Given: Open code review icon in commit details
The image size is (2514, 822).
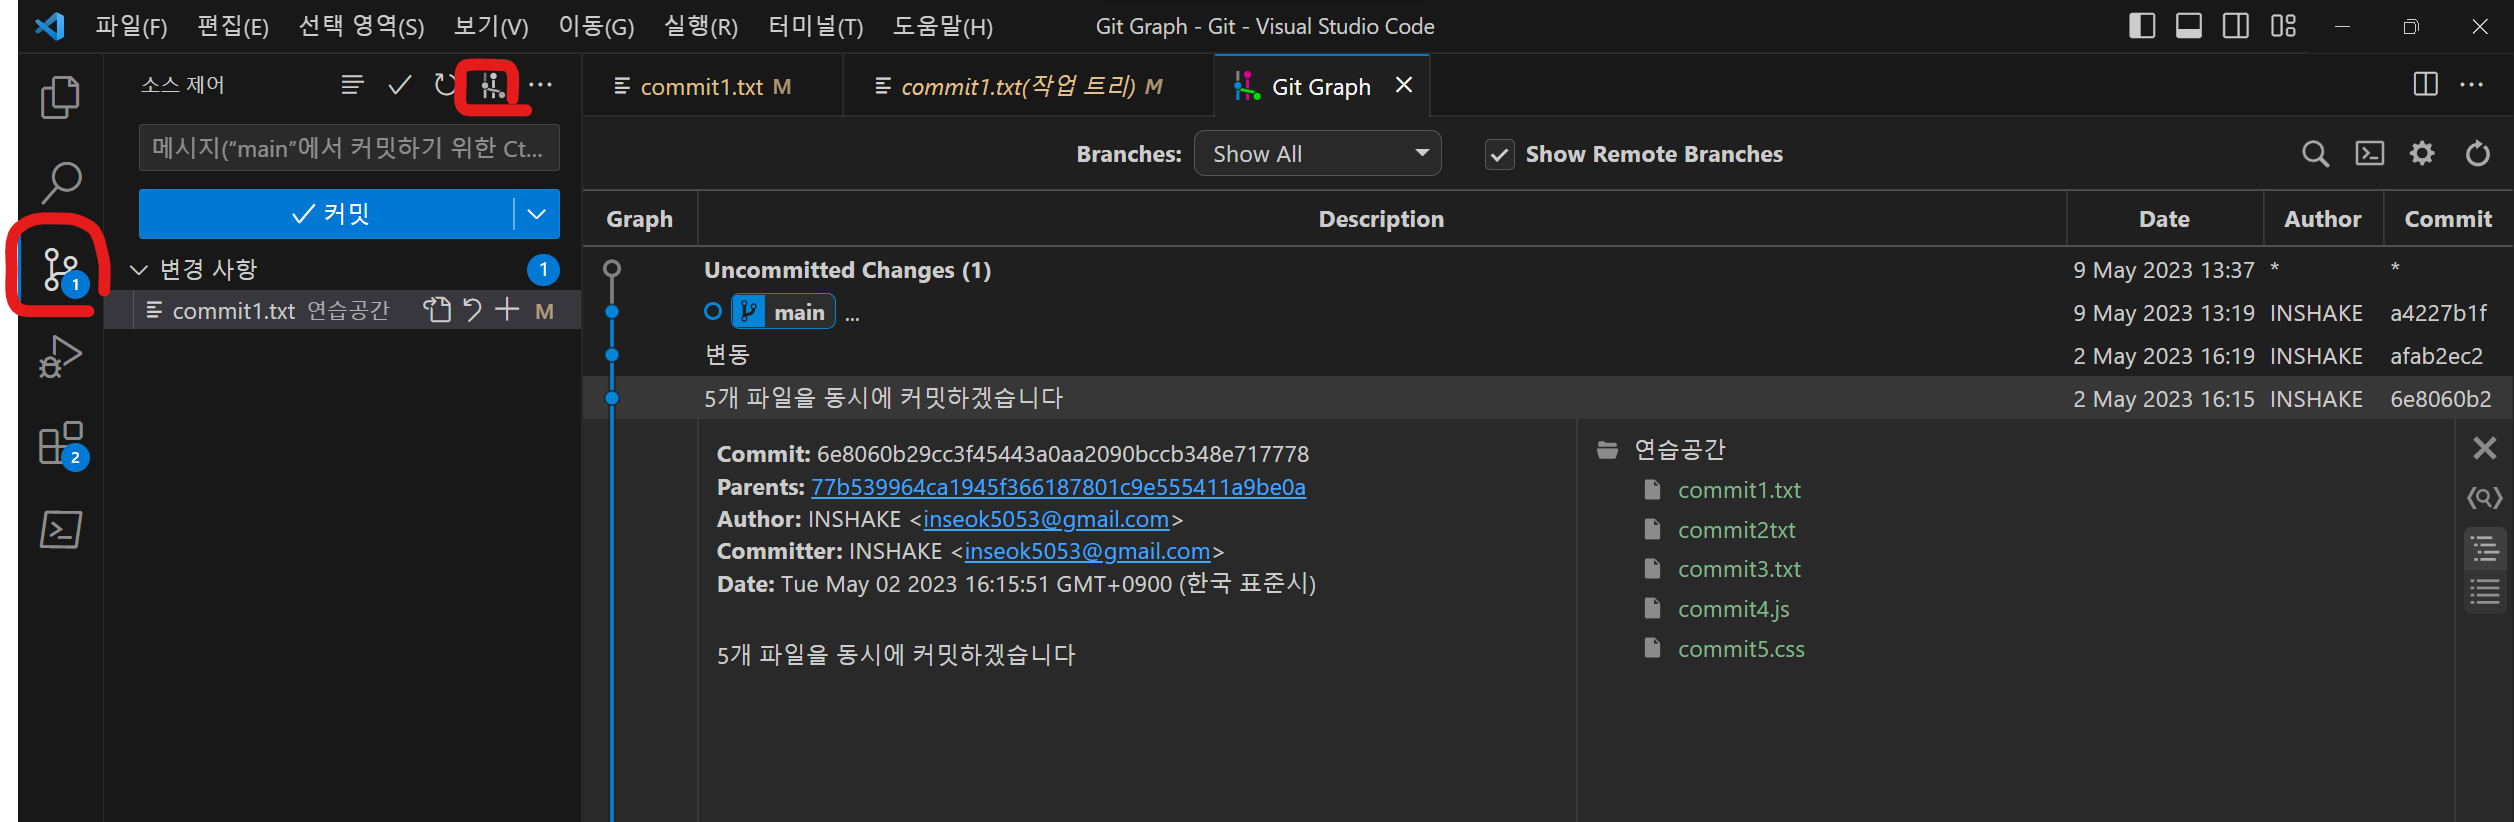Looking at the screenshot, I should 2484,497.
